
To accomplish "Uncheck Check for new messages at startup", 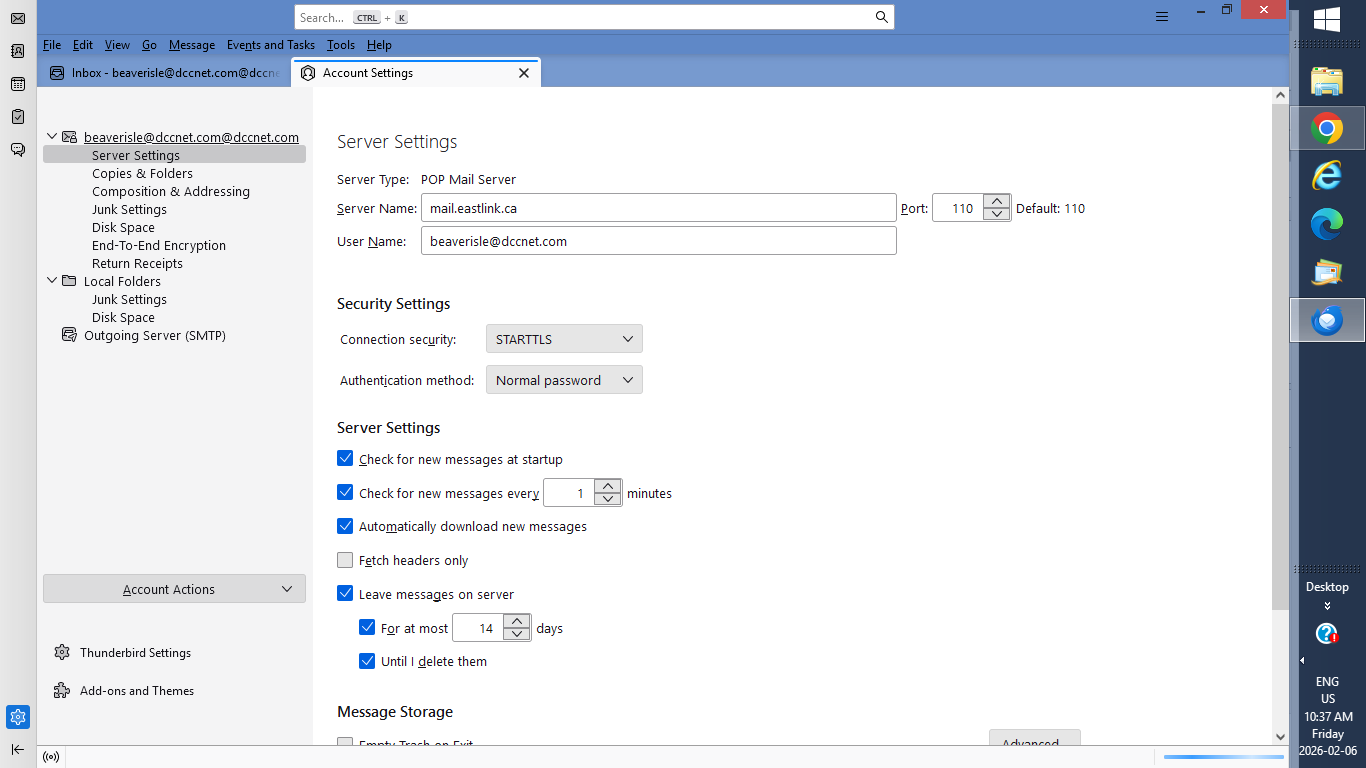I will pos(345,459).
